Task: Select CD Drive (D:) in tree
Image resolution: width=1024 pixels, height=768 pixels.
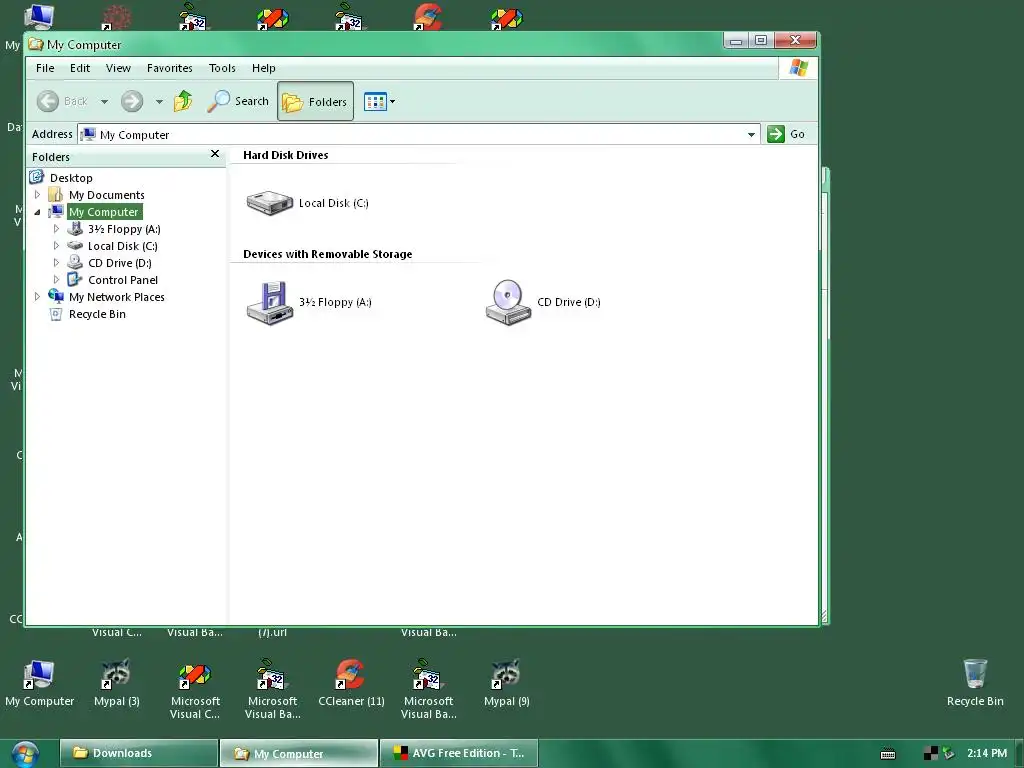Action: tap(120, 263)
